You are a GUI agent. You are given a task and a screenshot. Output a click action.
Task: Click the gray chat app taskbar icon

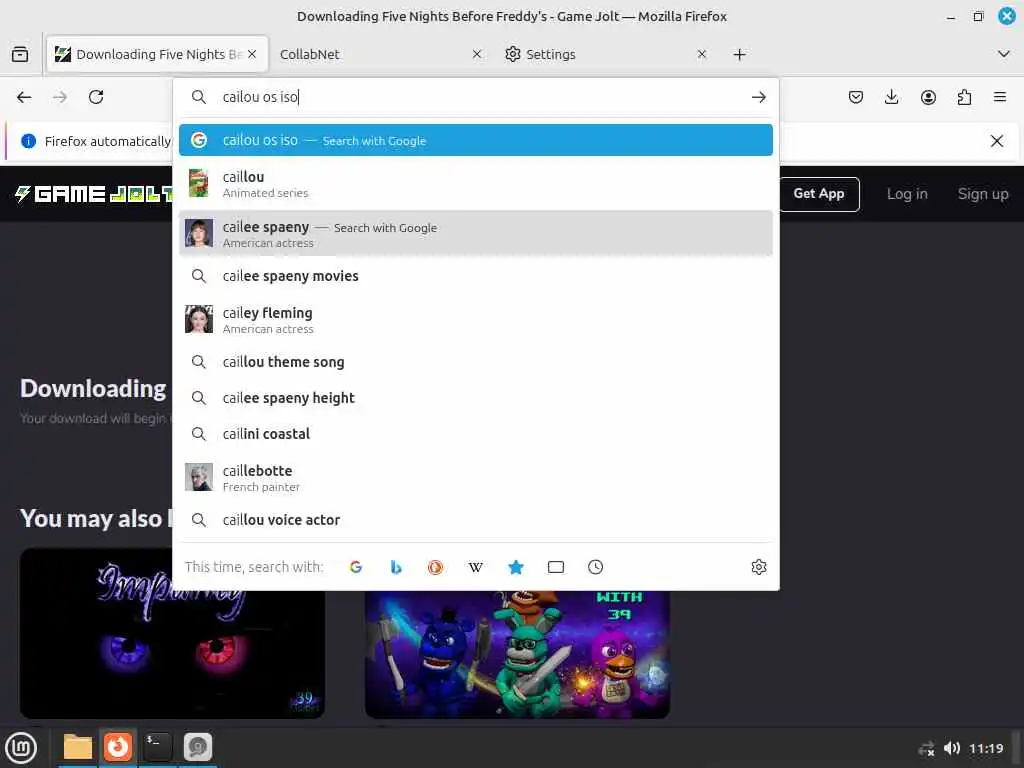coord(197,747)
